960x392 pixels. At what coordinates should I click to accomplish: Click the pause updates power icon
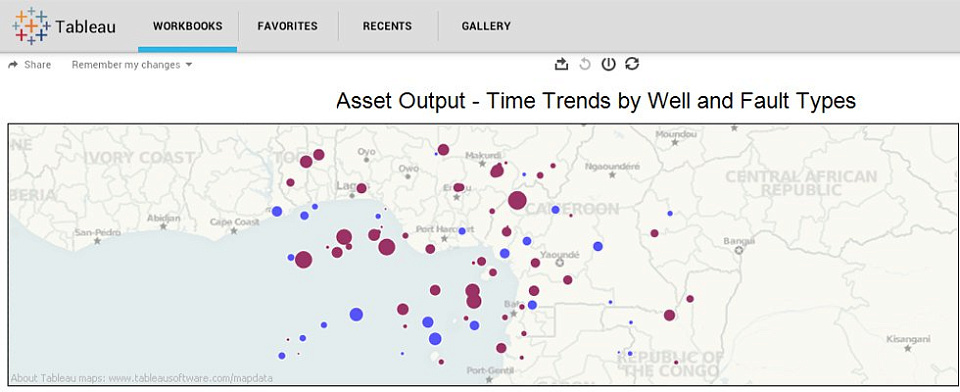pos(608,64)
